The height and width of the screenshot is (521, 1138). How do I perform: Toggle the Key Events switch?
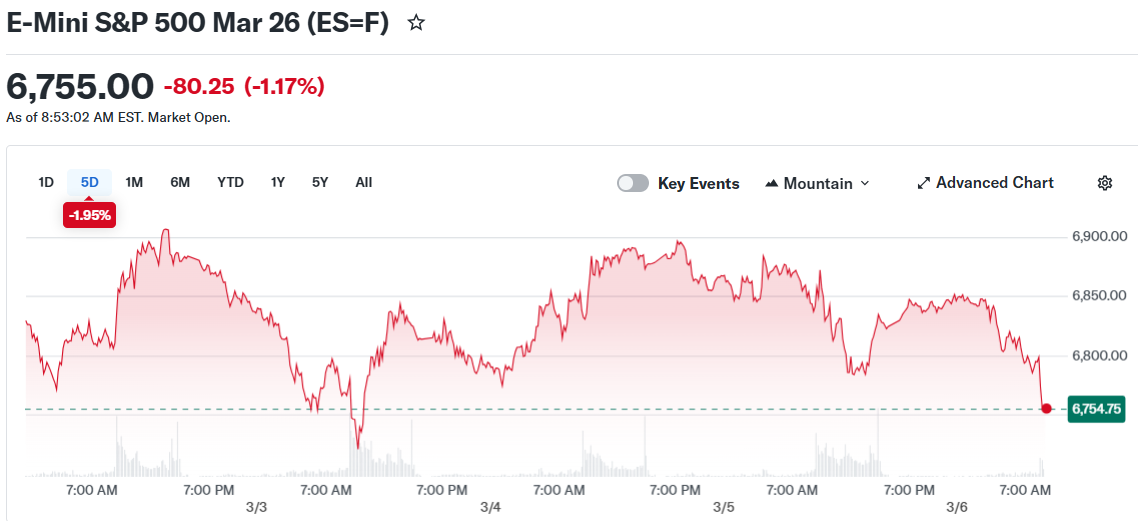point(632,183)
